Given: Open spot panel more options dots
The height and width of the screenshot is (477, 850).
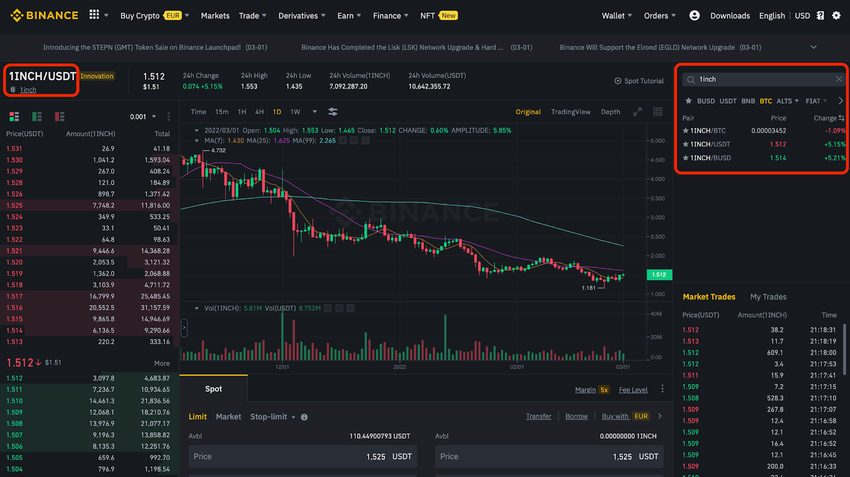Looking at the screenshot, I should click(662, 389).
